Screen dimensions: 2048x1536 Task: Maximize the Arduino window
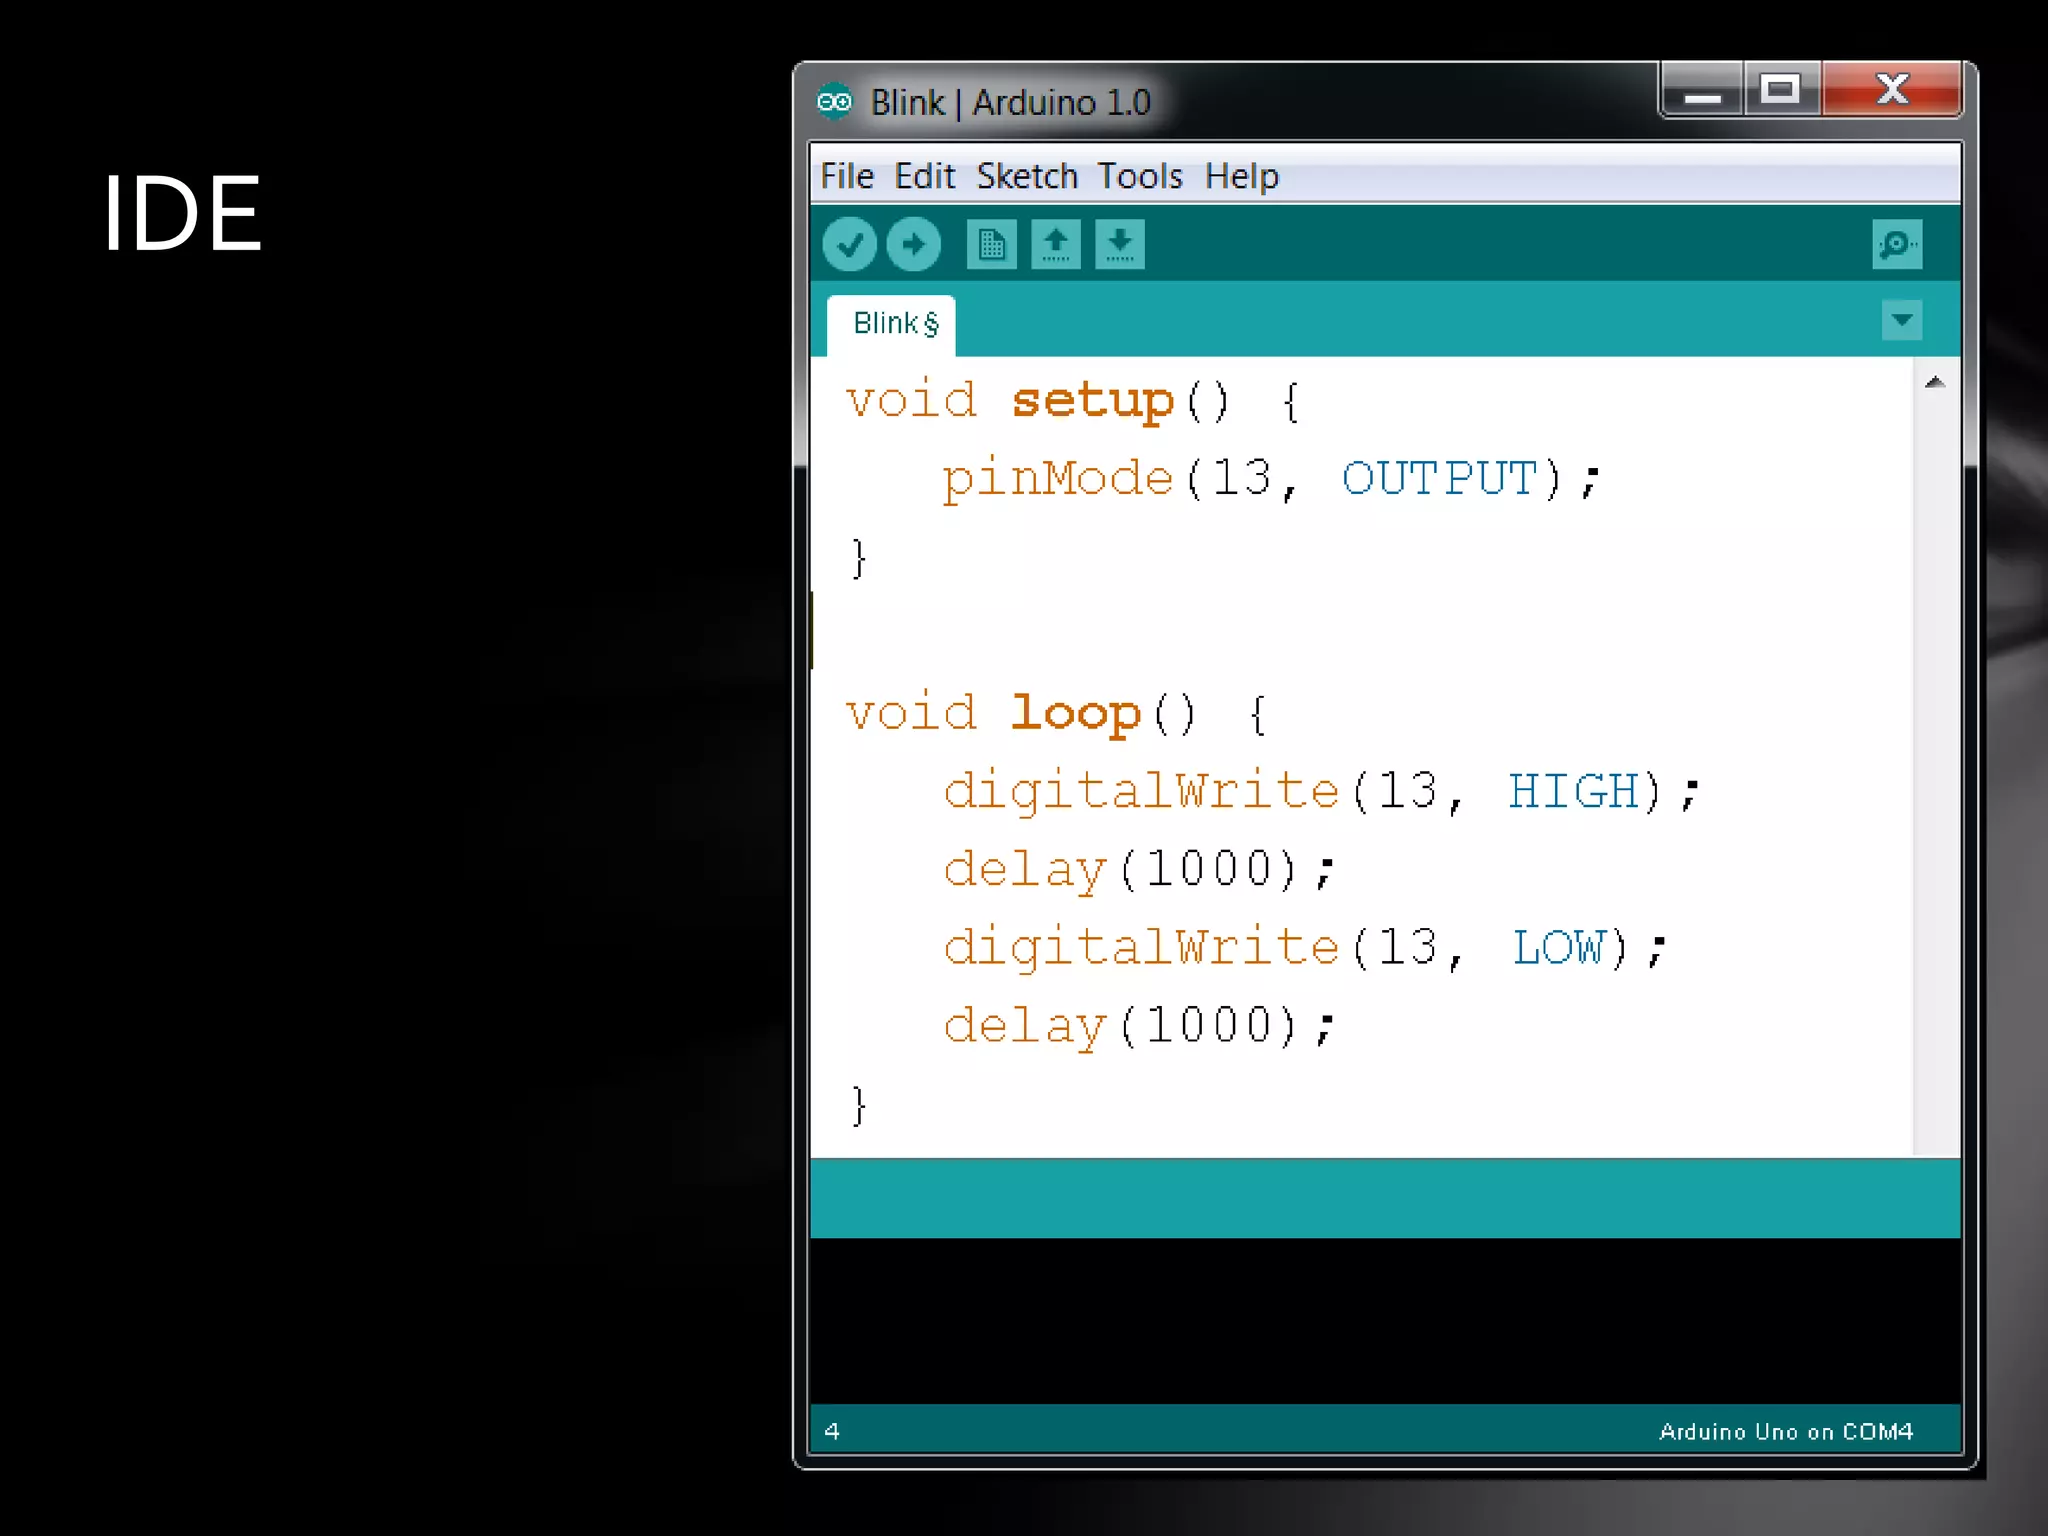[1780, 92]
